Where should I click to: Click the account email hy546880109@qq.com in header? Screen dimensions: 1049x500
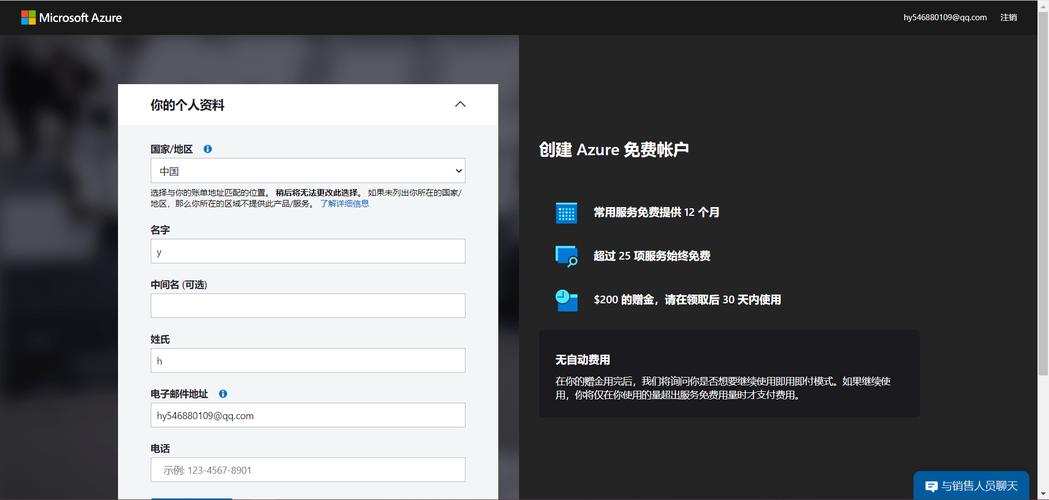pos(945,17)
